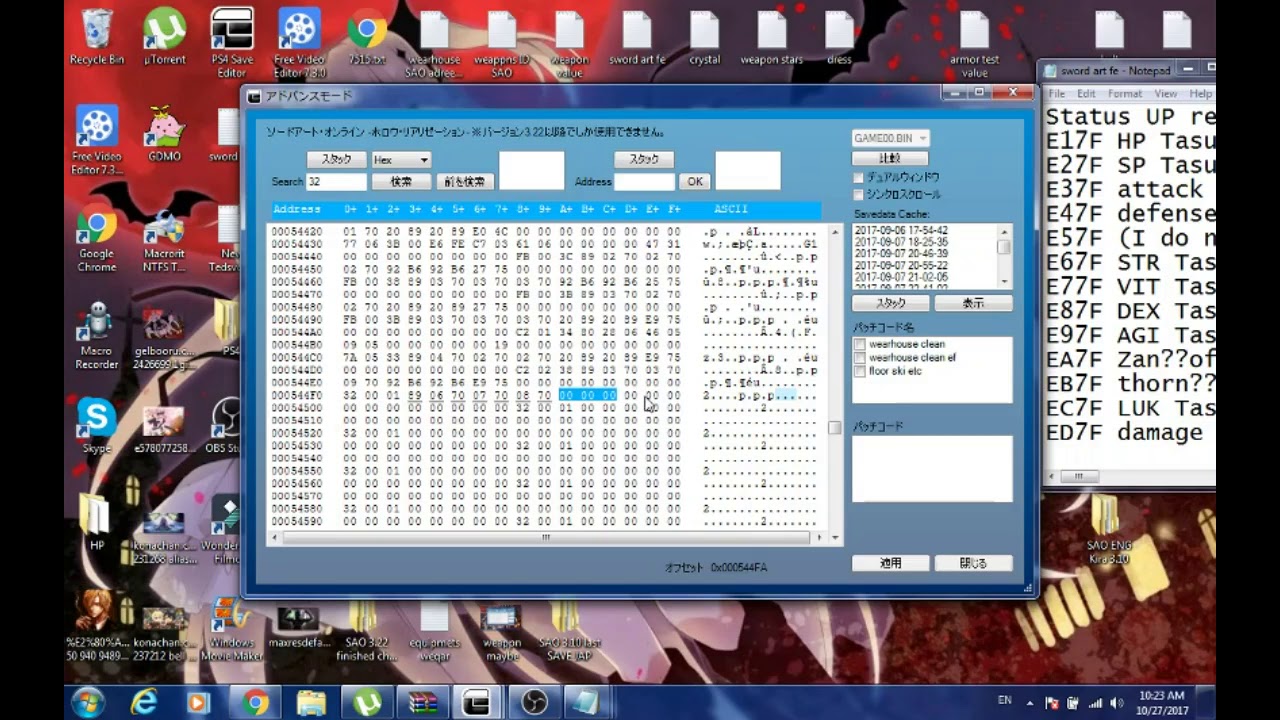
Task: Enable シンクロスクロール checkbox
Action: point(858,194)
